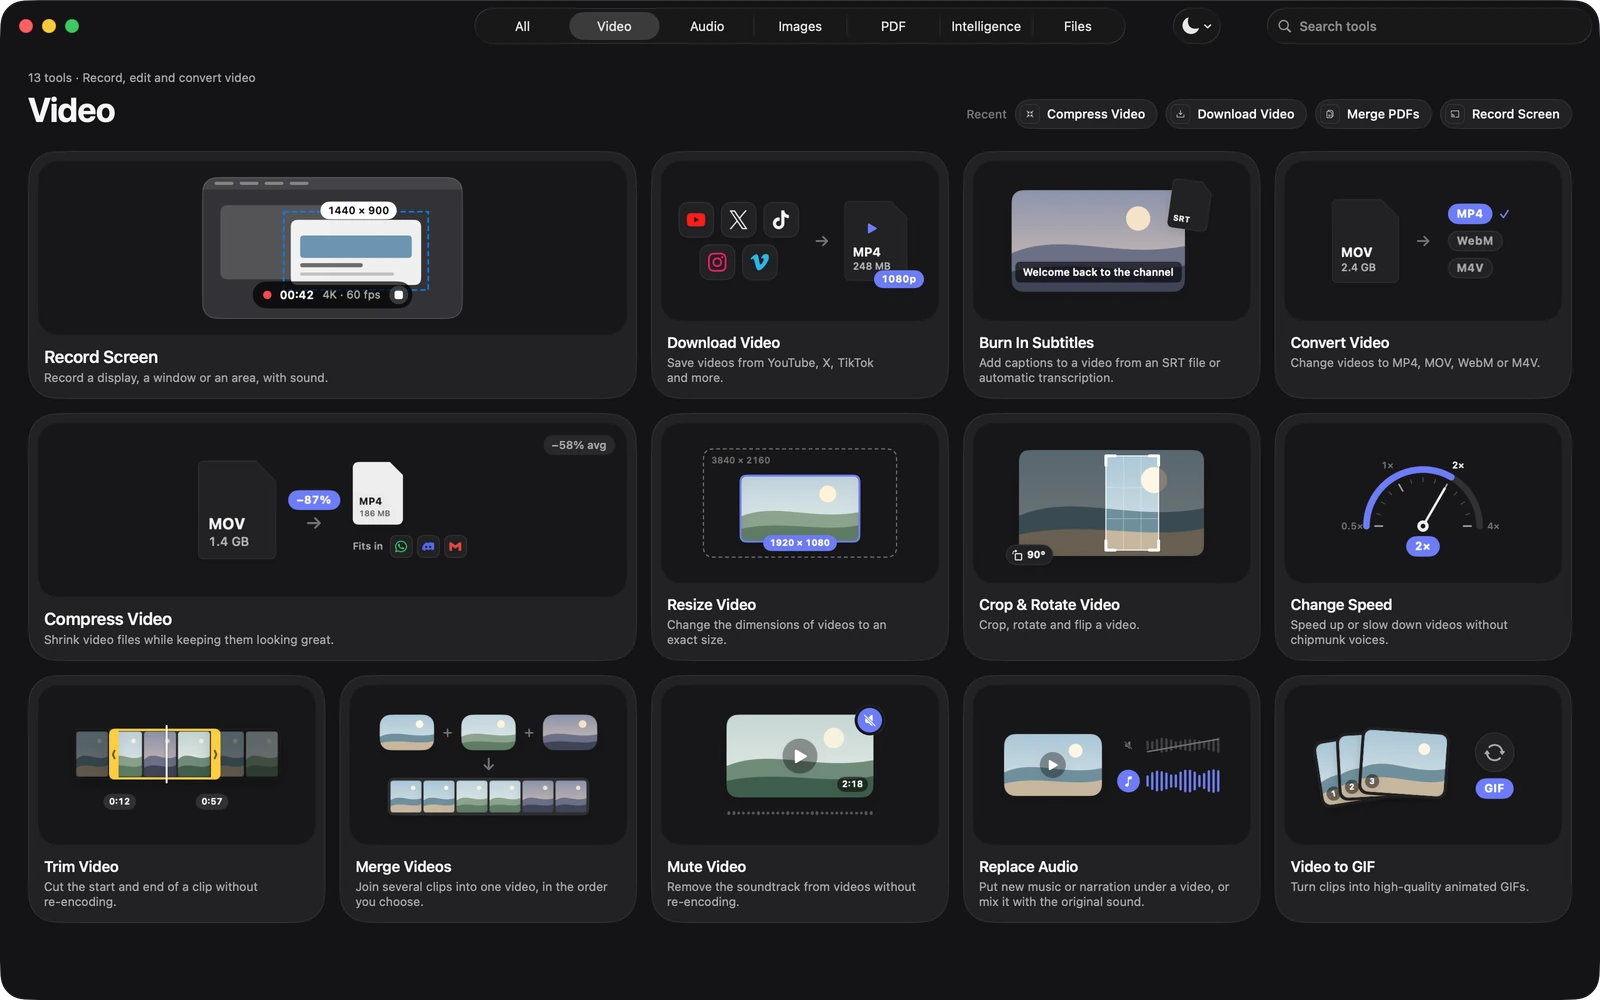Select the Video tab
This screenshot has width=1600, height=1000.
(614, 26)
